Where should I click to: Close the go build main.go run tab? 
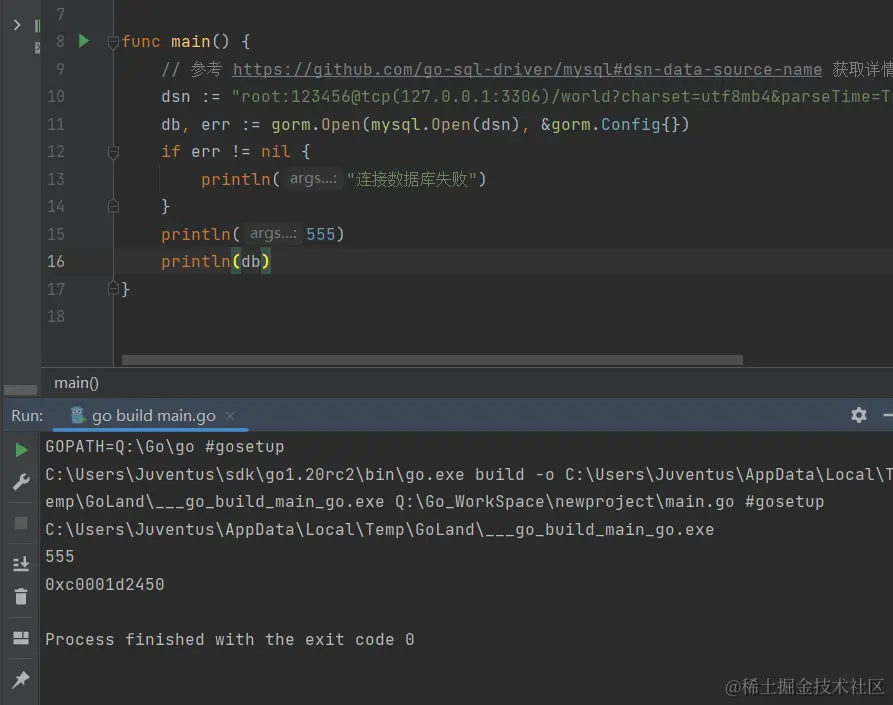tap(230, 416)
